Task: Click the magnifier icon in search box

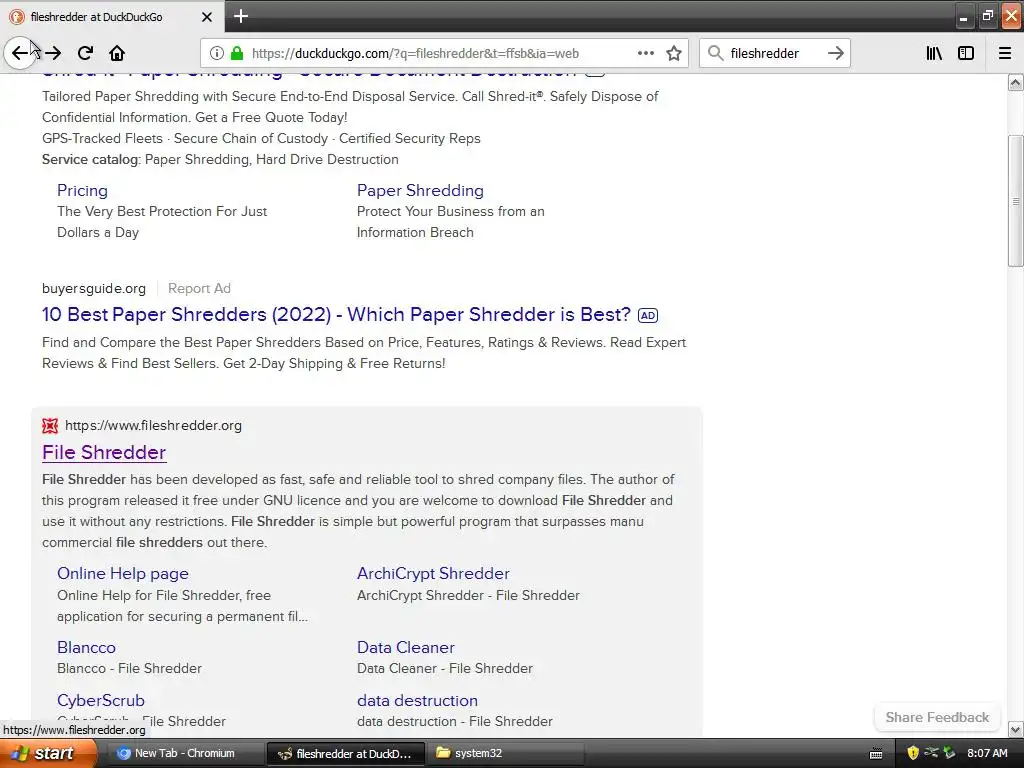Action: tap(716, 53)
